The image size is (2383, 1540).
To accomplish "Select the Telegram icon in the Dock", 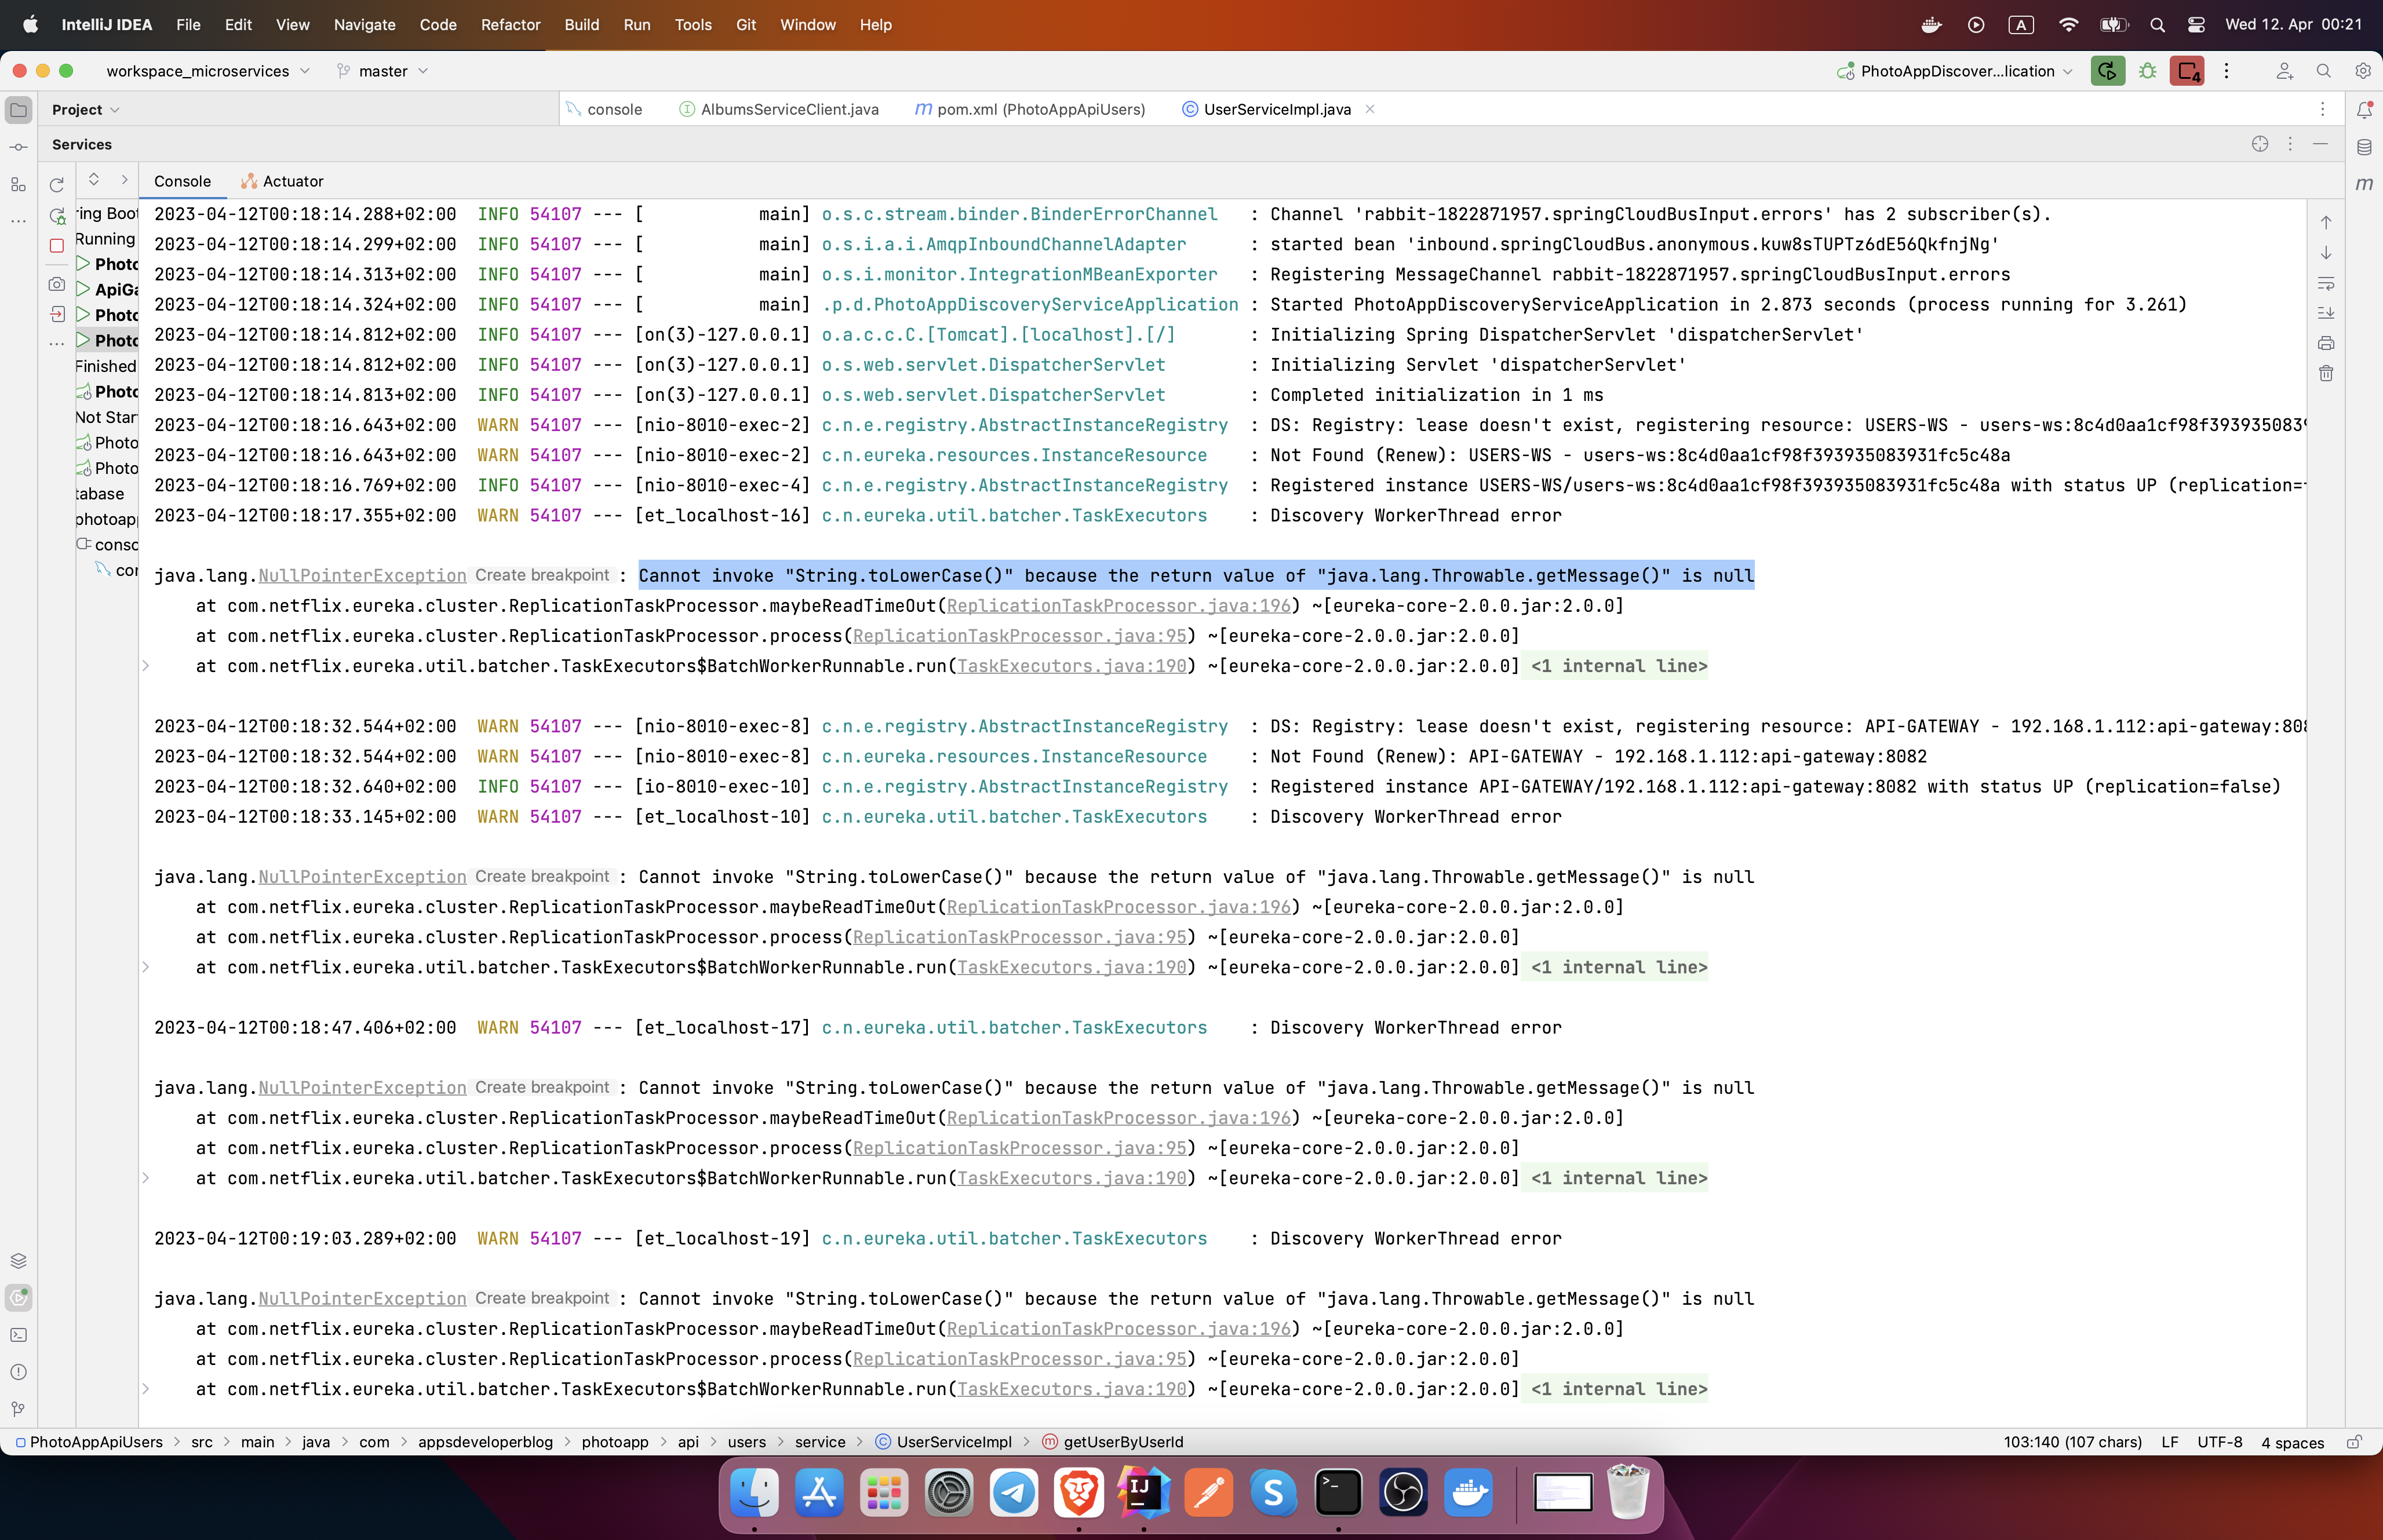I will pos(1013,1493).
